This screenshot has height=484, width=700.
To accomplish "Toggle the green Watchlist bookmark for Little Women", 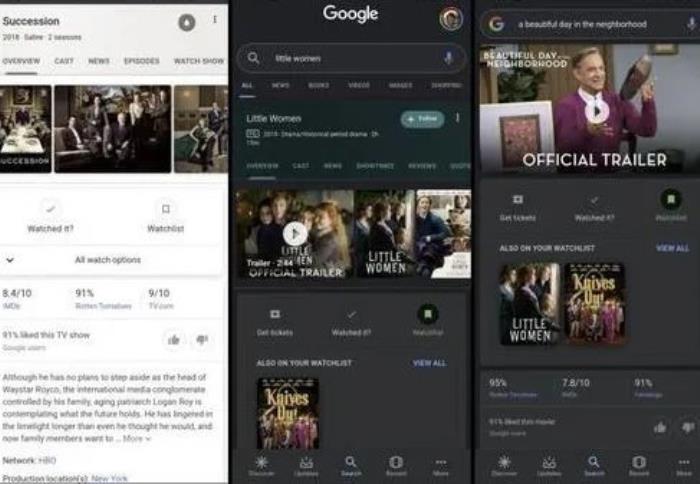I will (427, 314).
